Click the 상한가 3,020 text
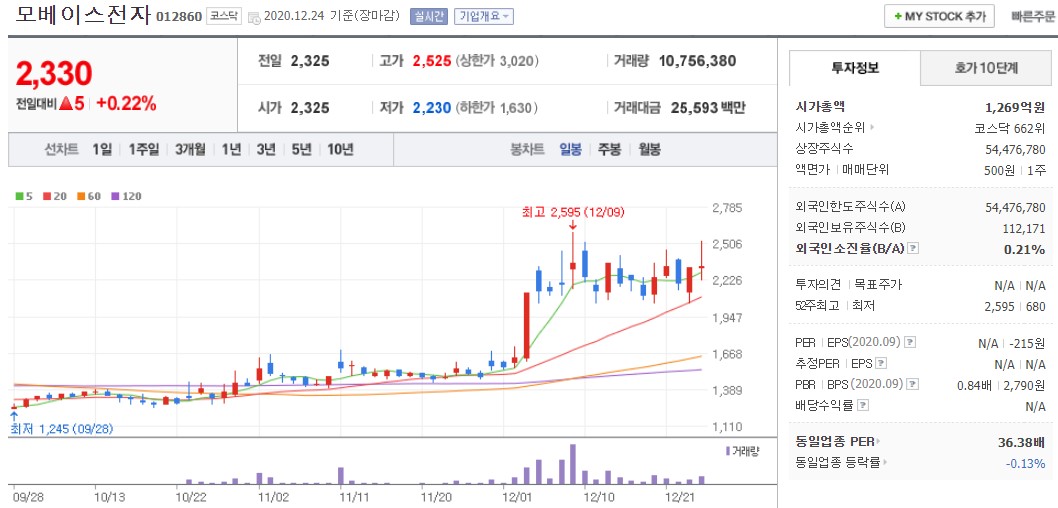This screenshot has width=1058, height=508. point(498,61)
